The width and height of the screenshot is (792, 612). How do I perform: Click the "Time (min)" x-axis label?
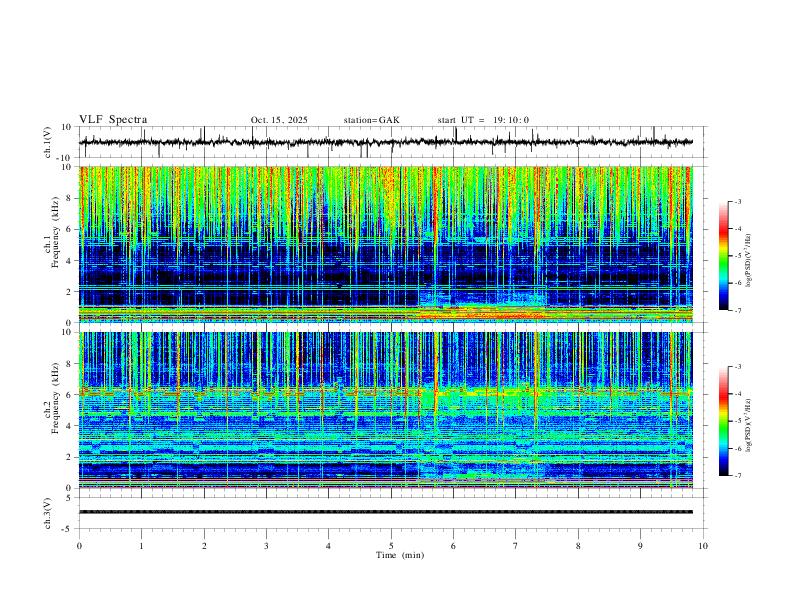pos(400,555)
